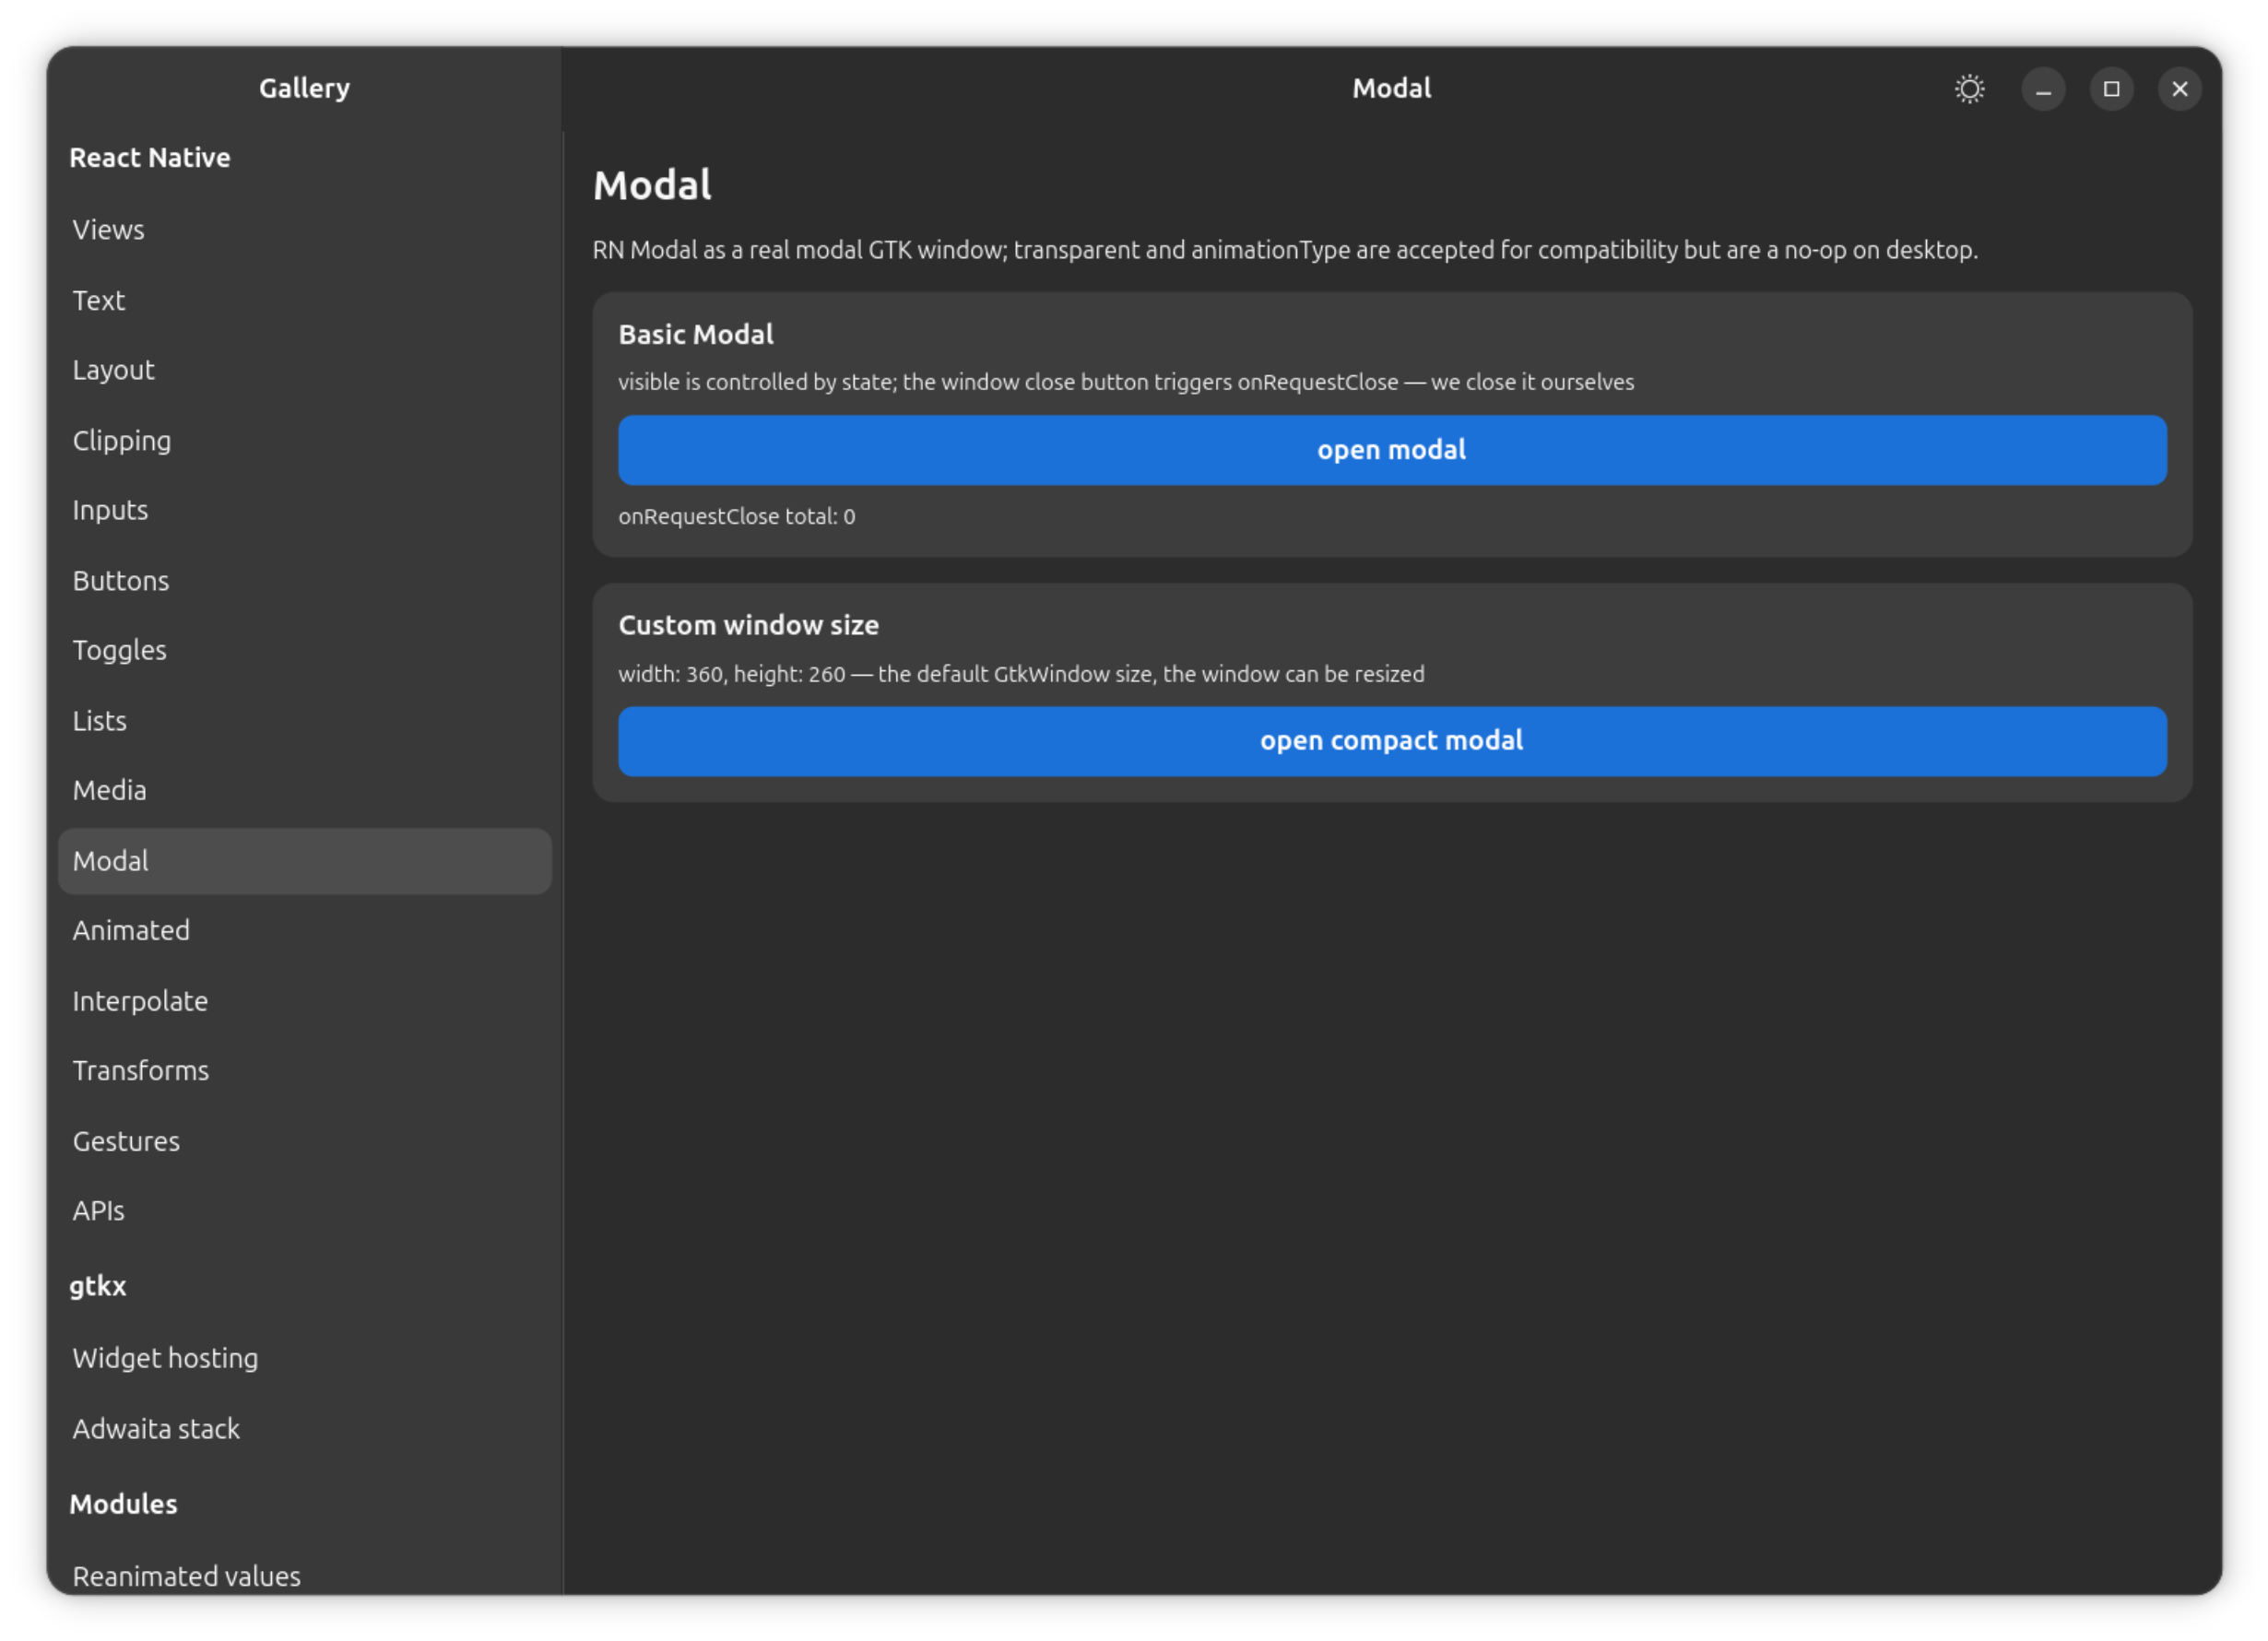Screen dimensions: 2268x1641
Task: Click the RN Modal description paragraph
Action: (x=1285, y=250)
